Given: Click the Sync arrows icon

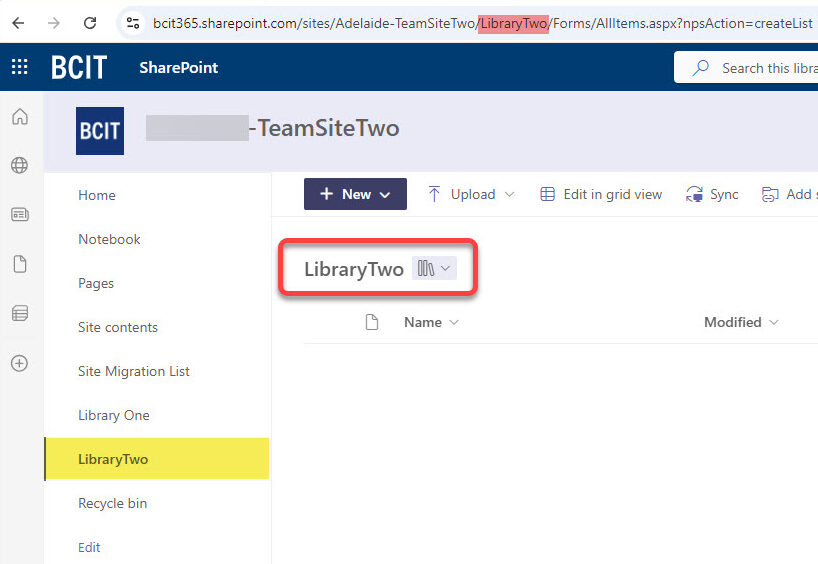Looking at the screenshot, I should 694,195.
